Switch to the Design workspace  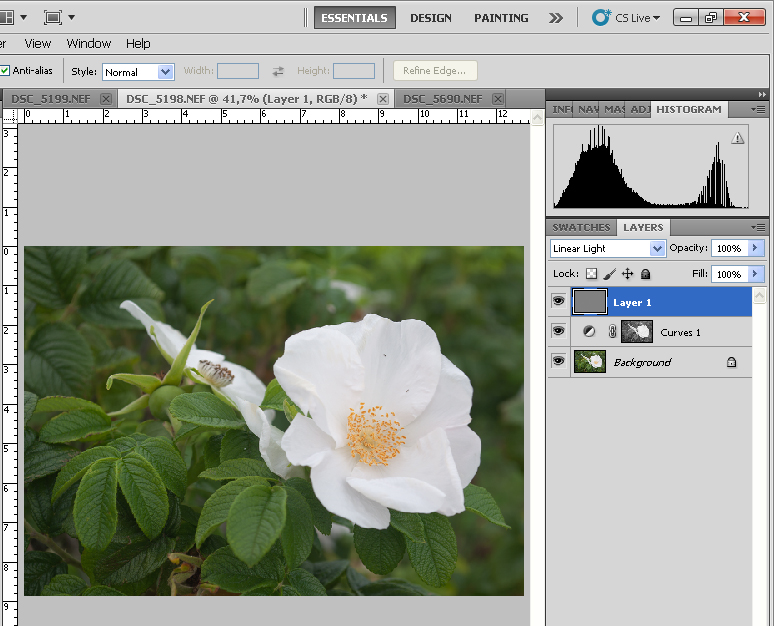coord(430,18)
